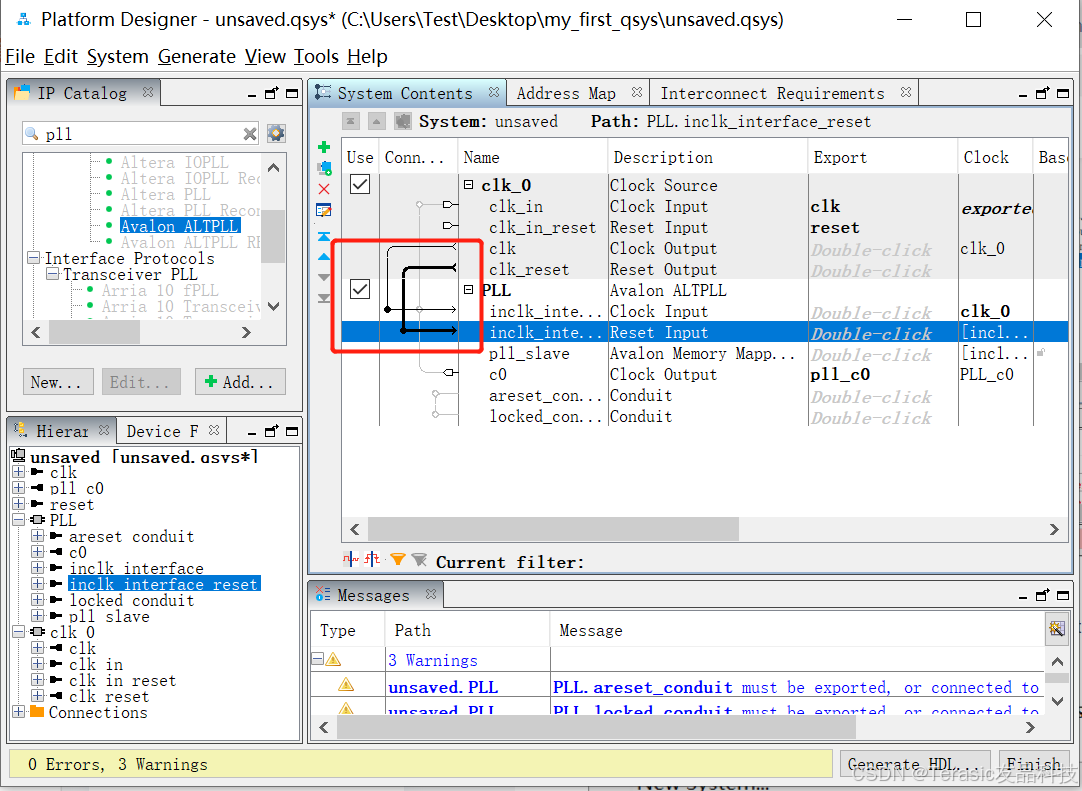Click the Generate HDL... button
Viewport: 1082px width, 791px height.
click(x=914, y=764)
